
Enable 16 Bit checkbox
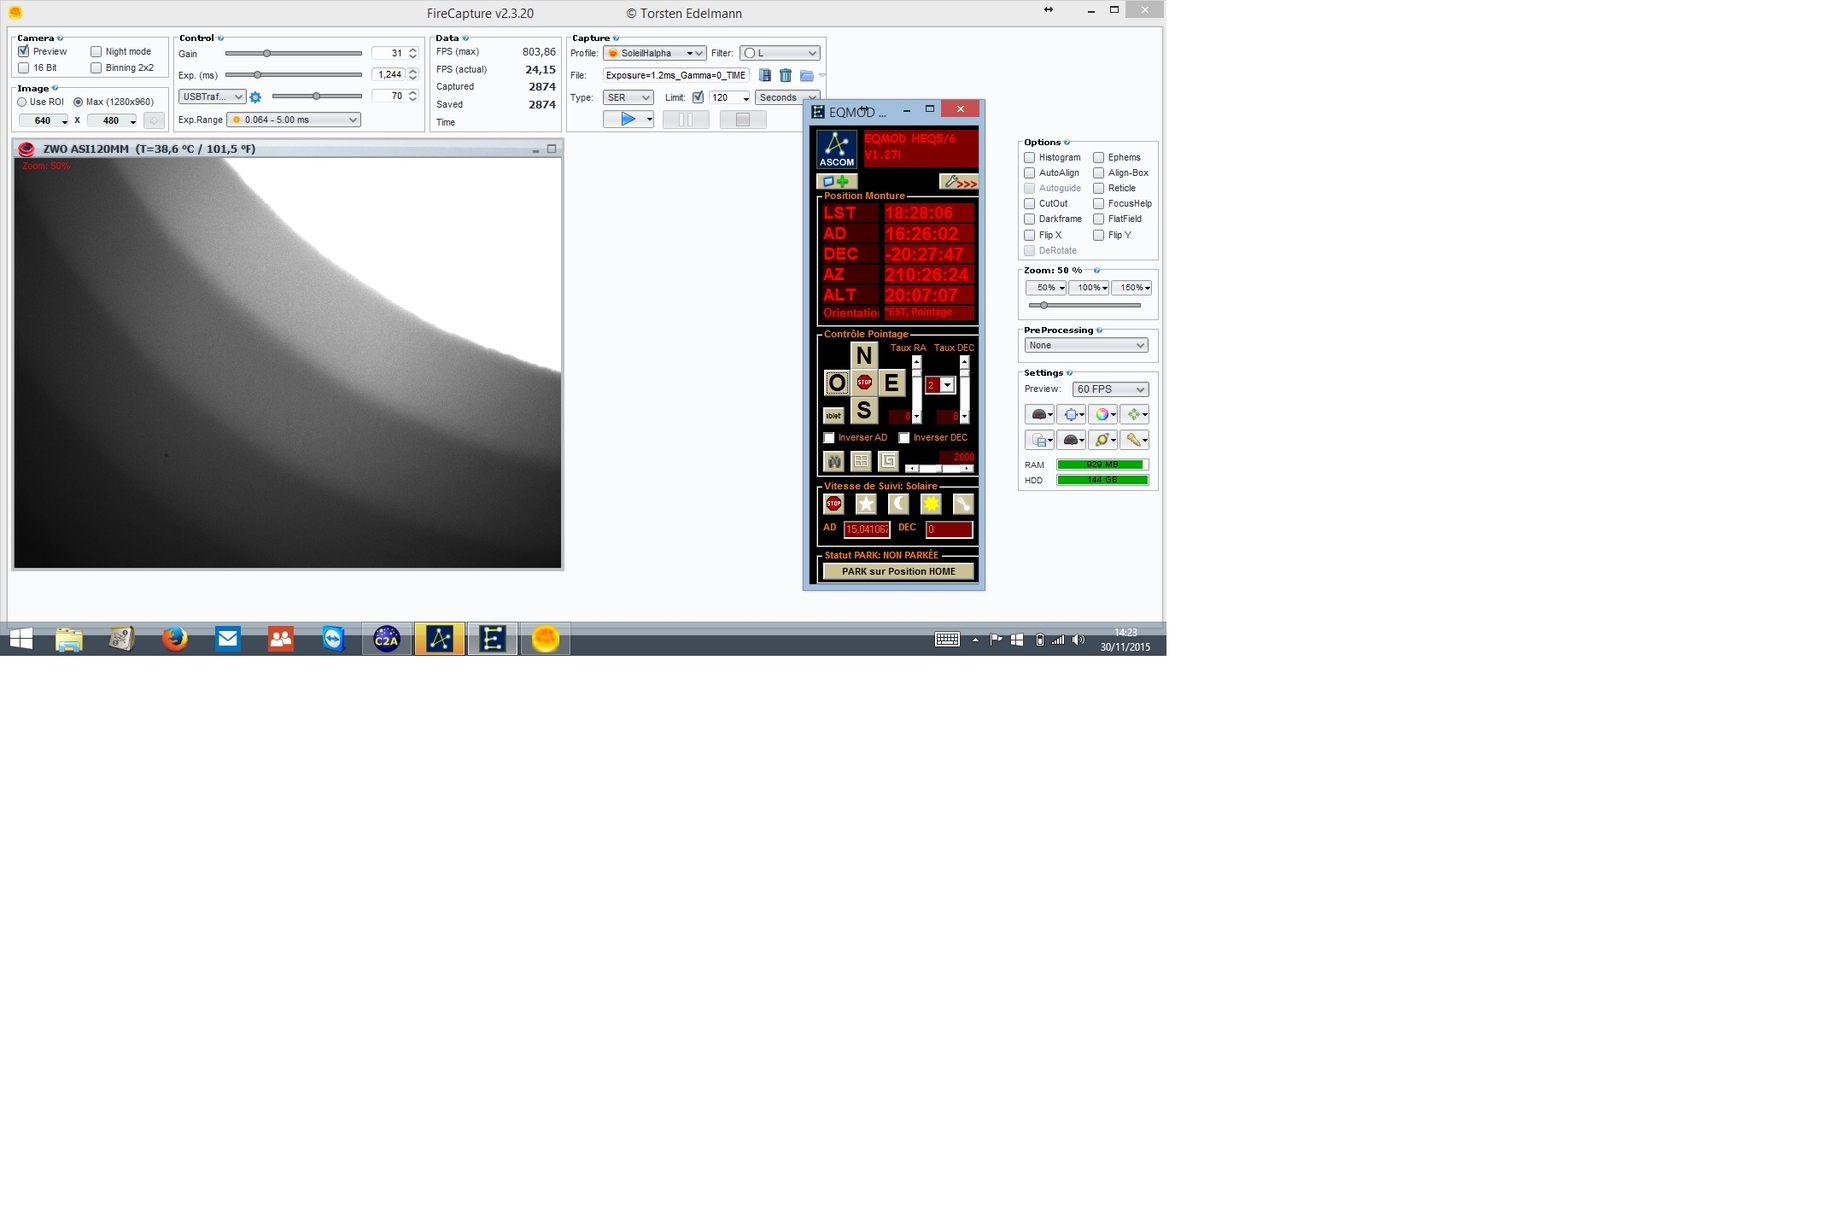coord(23,68)
